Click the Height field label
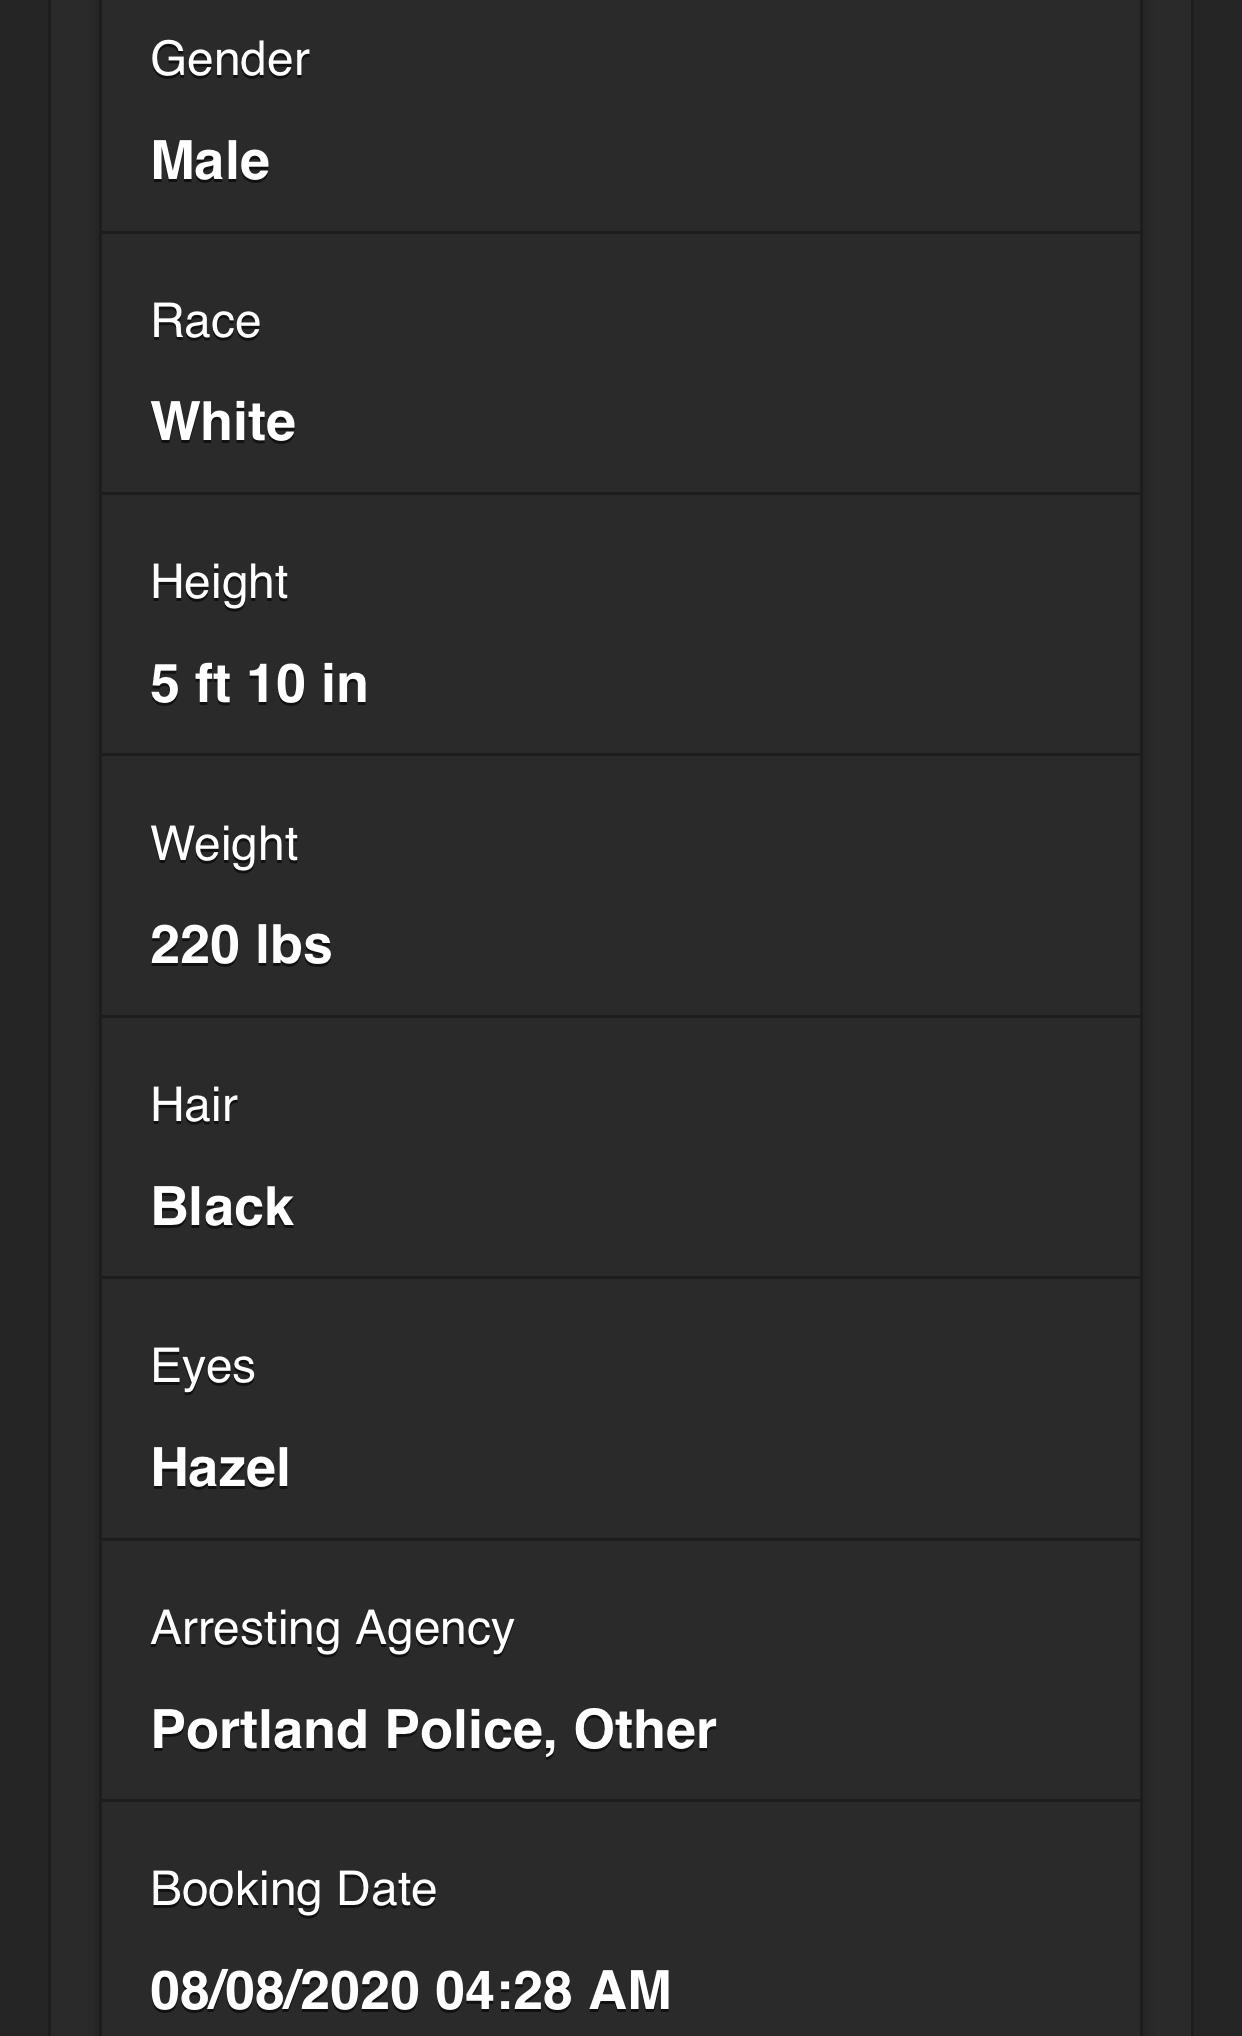The image size is (1242, 2036). coord(219,582)
